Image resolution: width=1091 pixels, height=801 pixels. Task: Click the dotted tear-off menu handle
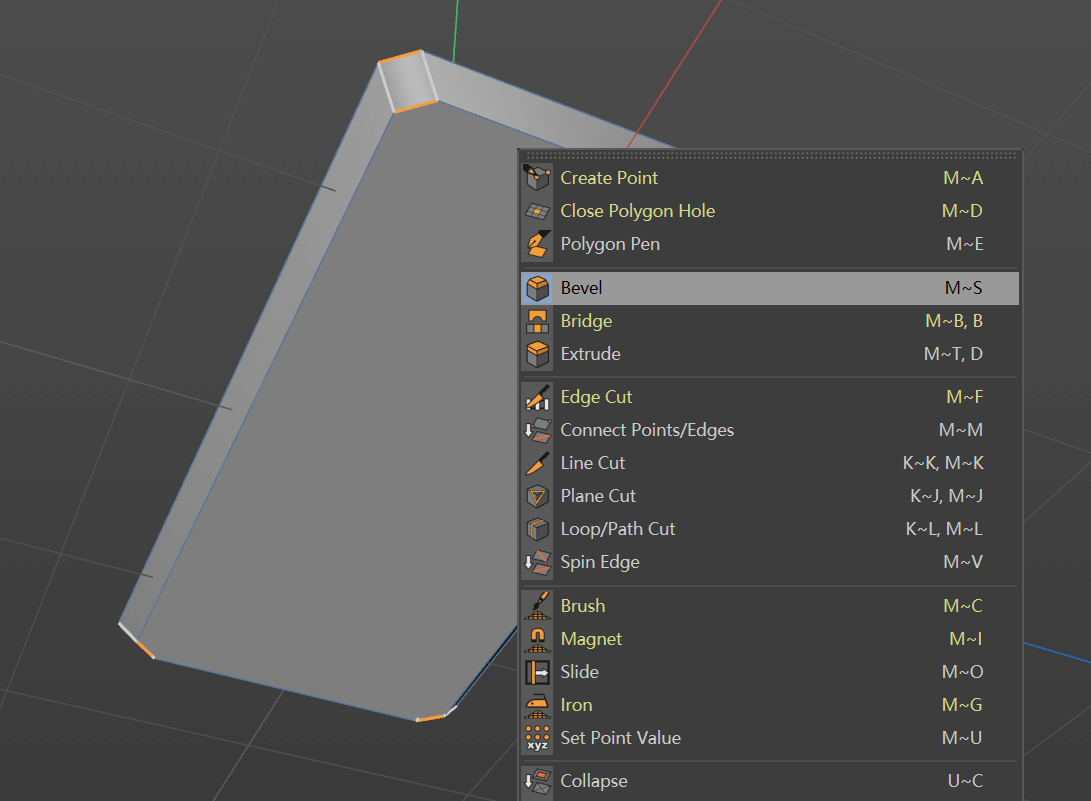pyautogui.click(x=770, y=155)
